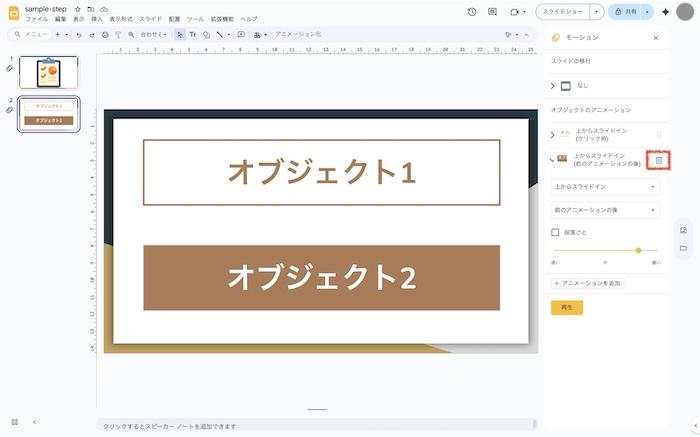Click the 共有 share button
700x437 pixels.
(625, 12)
